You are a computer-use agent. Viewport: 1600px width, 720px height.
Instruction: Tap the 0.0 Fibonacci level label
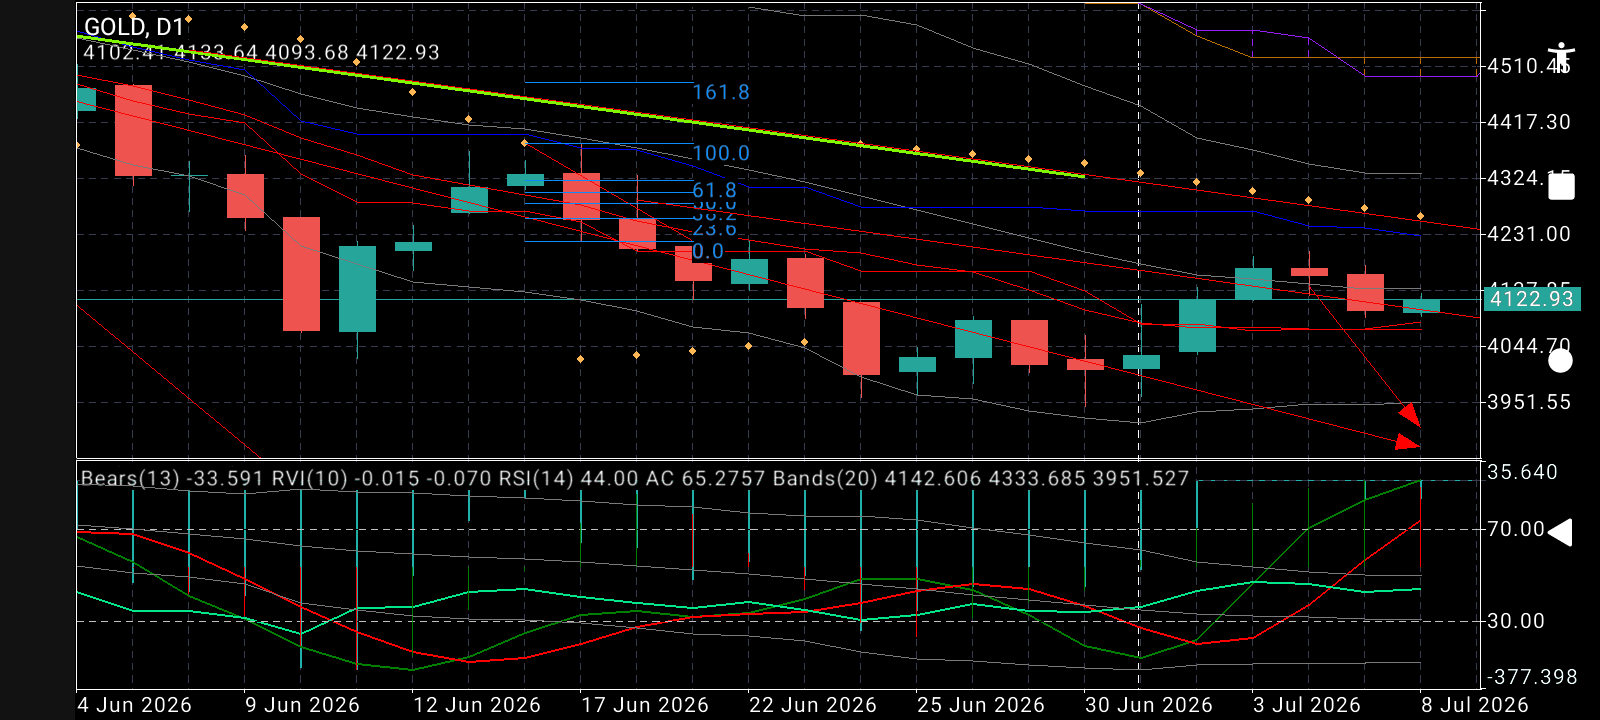(x=708, y=251)
